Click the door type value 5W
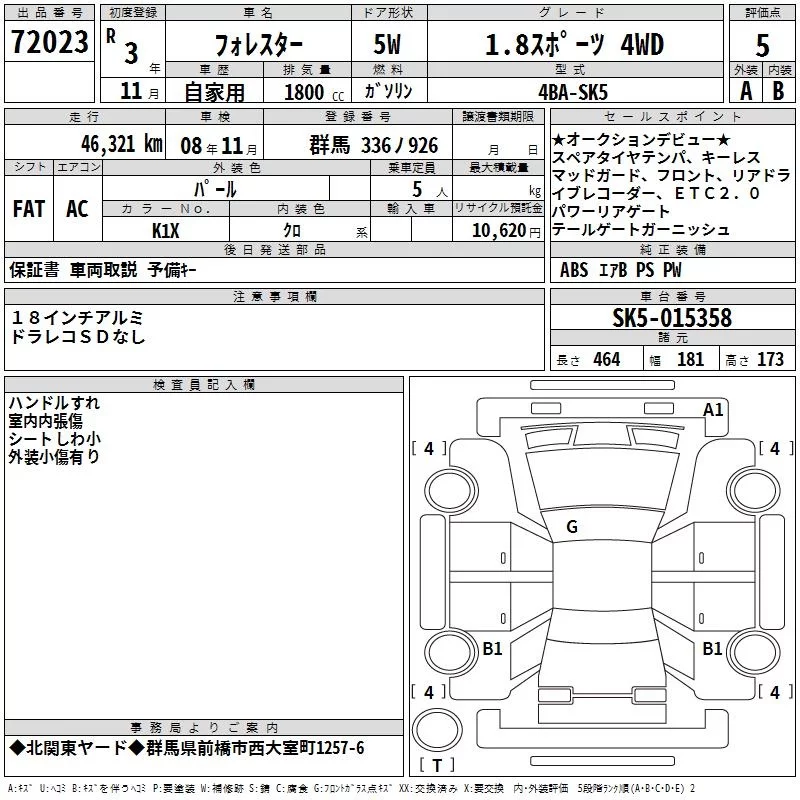Image resolution: width=800 pixels, height=800 pixels. [387, 44]
